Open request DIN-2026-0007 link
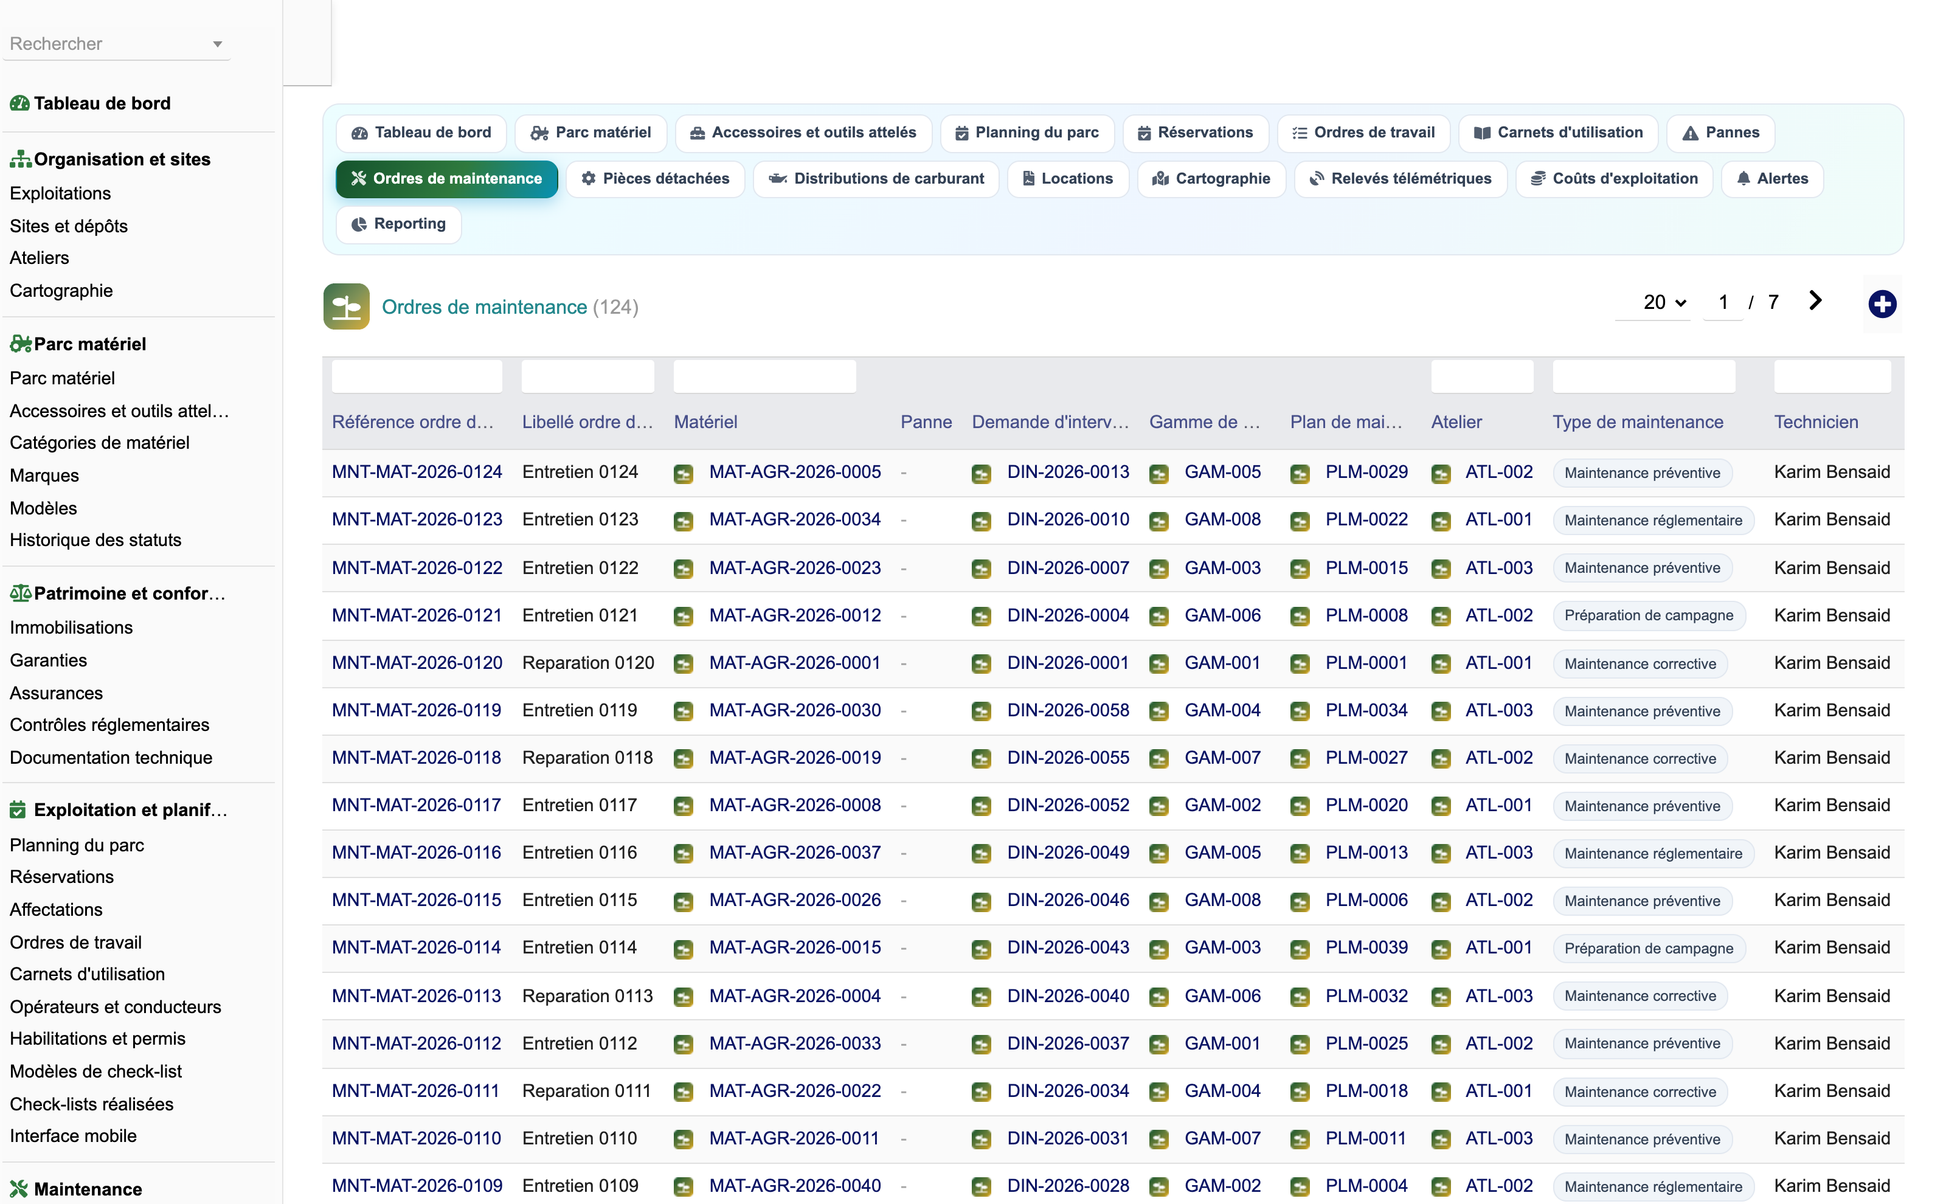Viewport: 1946px width, 1204px height. (1068, 567)
